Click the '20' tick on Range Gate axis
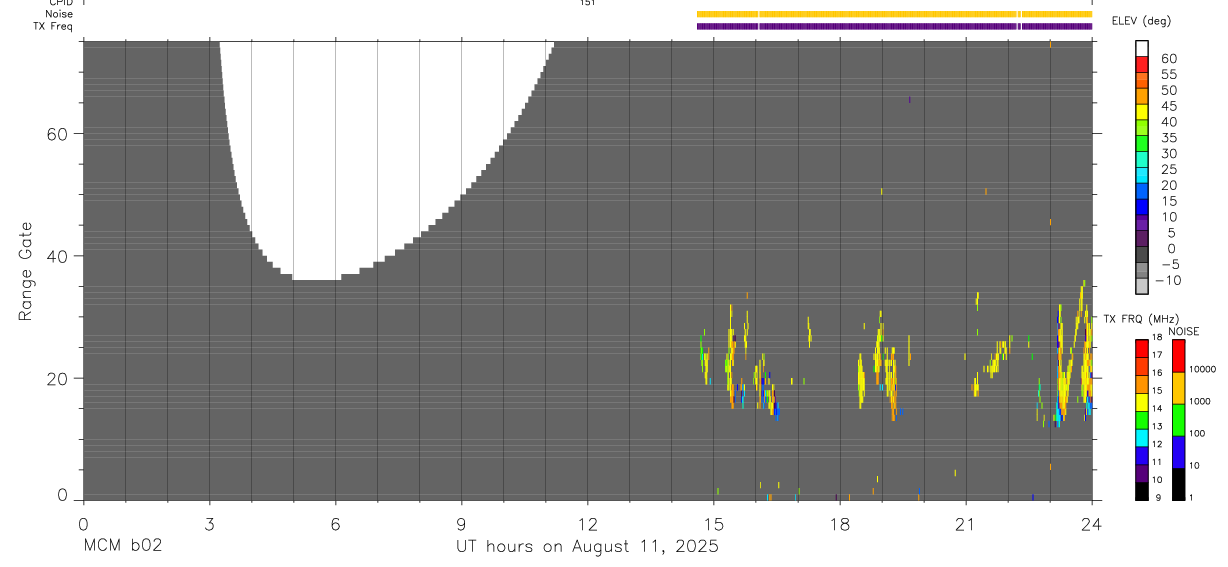The width and height of the screenshot is (1228, 567). 57,379
